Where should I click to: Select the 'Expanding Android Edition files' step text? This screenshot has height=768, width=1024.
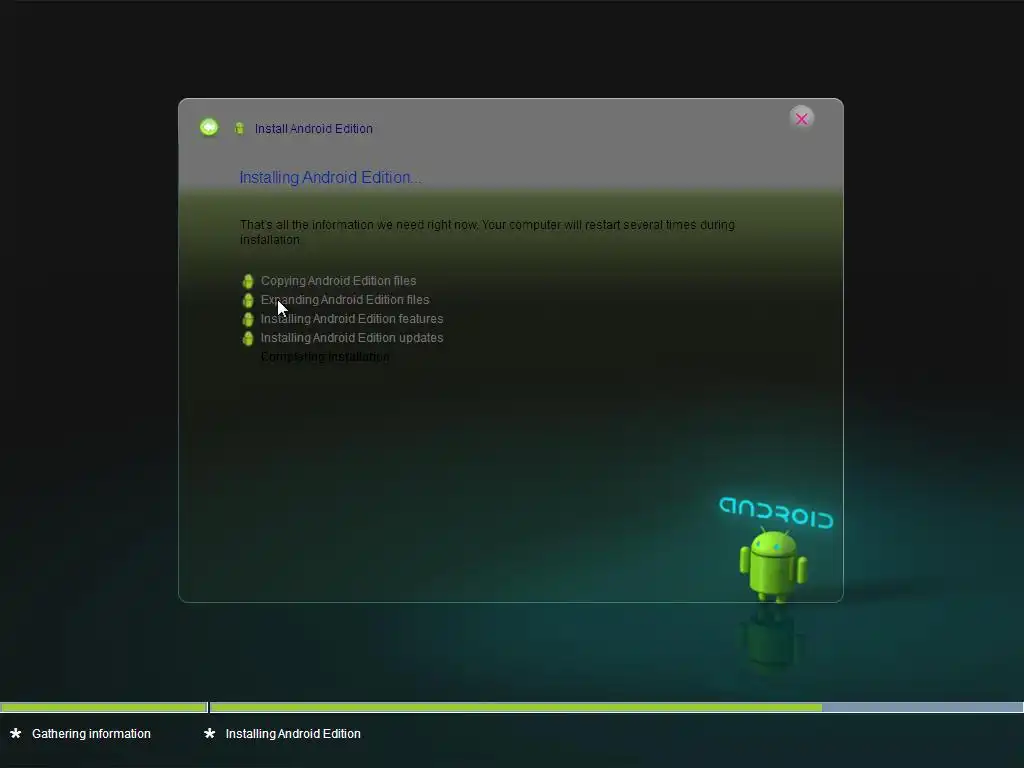(x=345, y=300)
